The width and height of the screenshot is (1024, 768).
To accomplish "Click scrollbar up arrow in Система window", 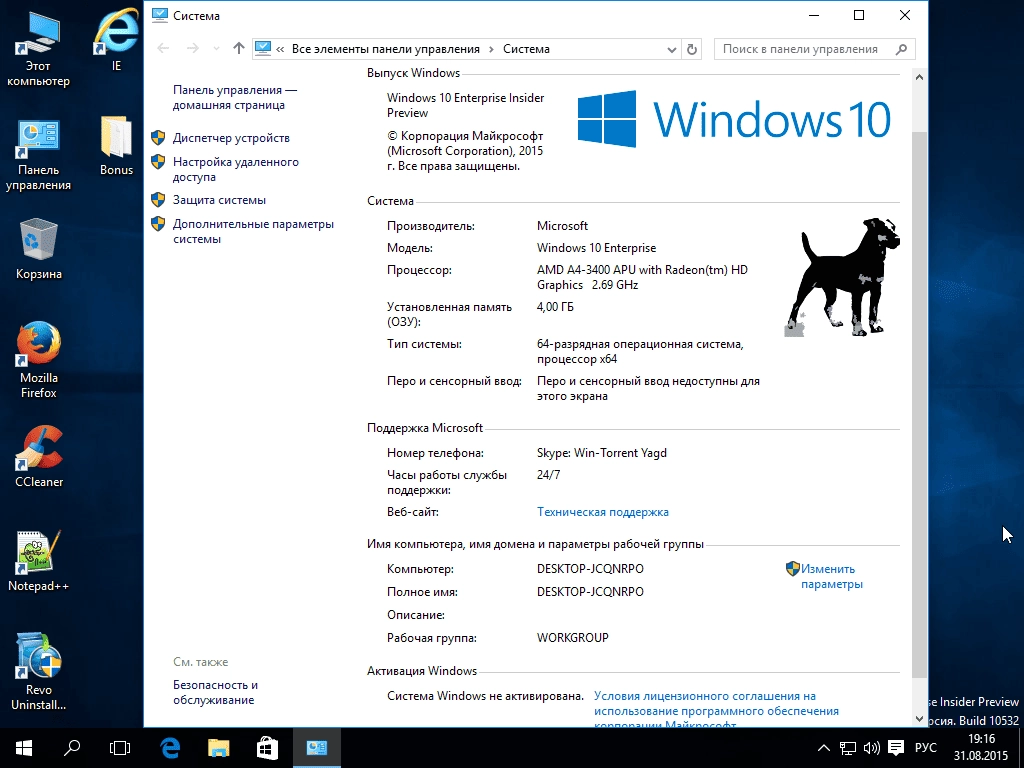I will point(920,77).
